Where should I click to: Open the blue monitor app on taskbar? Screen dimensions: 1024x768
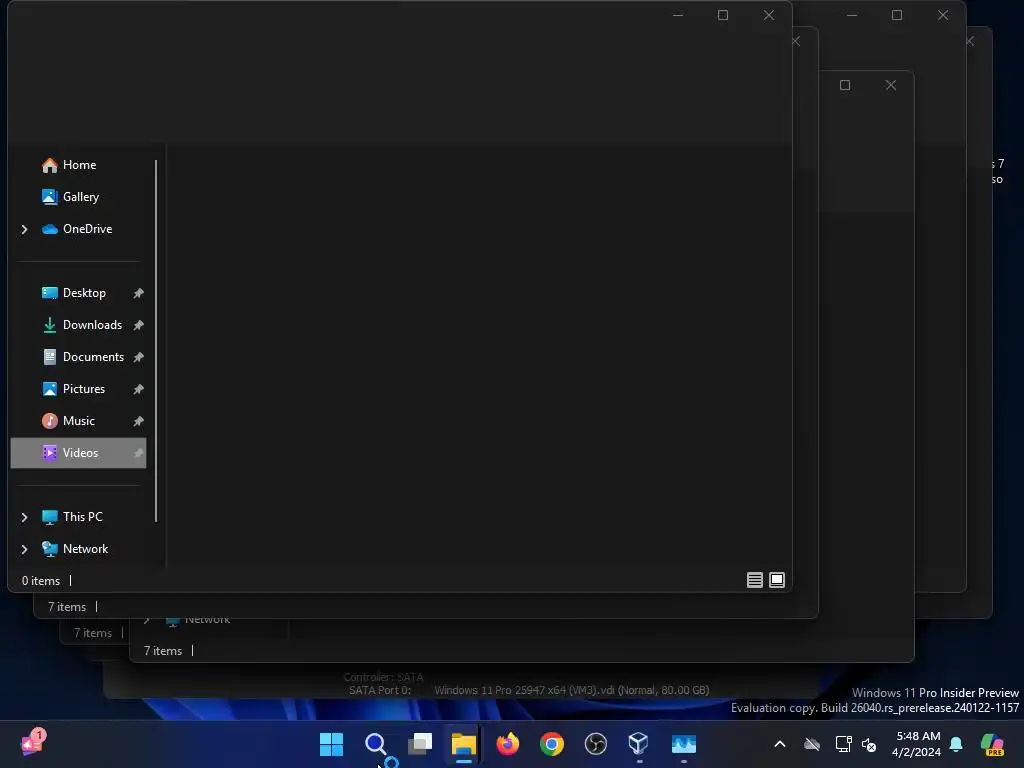684,744
